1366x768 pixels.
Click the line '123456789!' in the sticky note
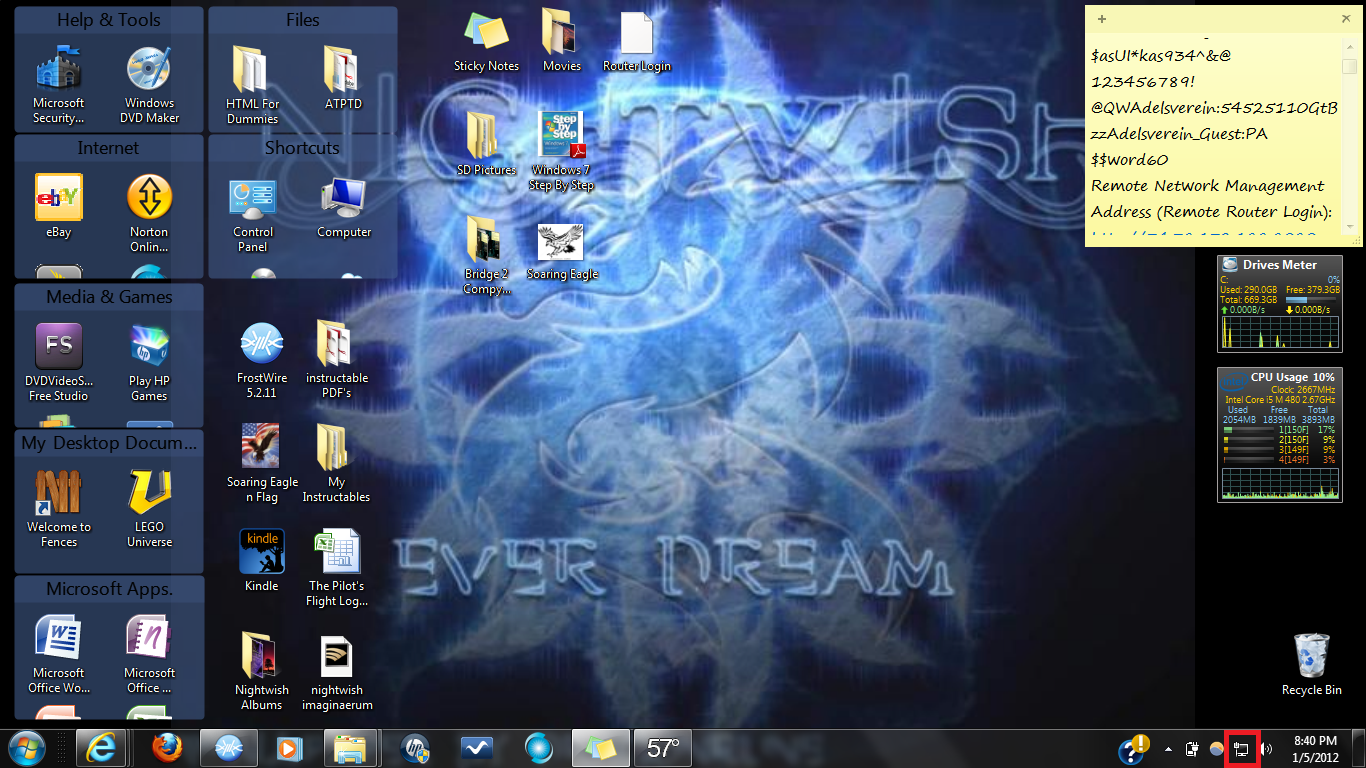pos(1142,81)
